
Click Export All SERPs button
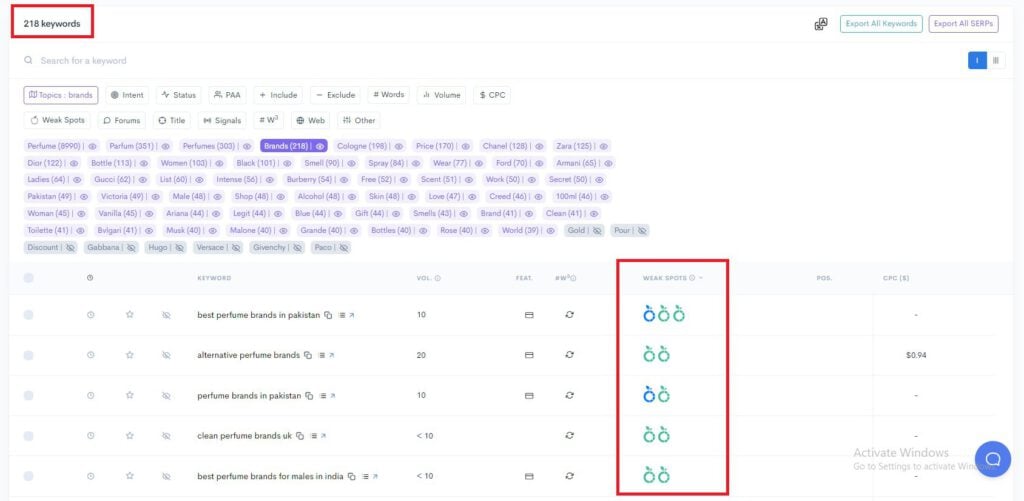click(x=963, y=24)
